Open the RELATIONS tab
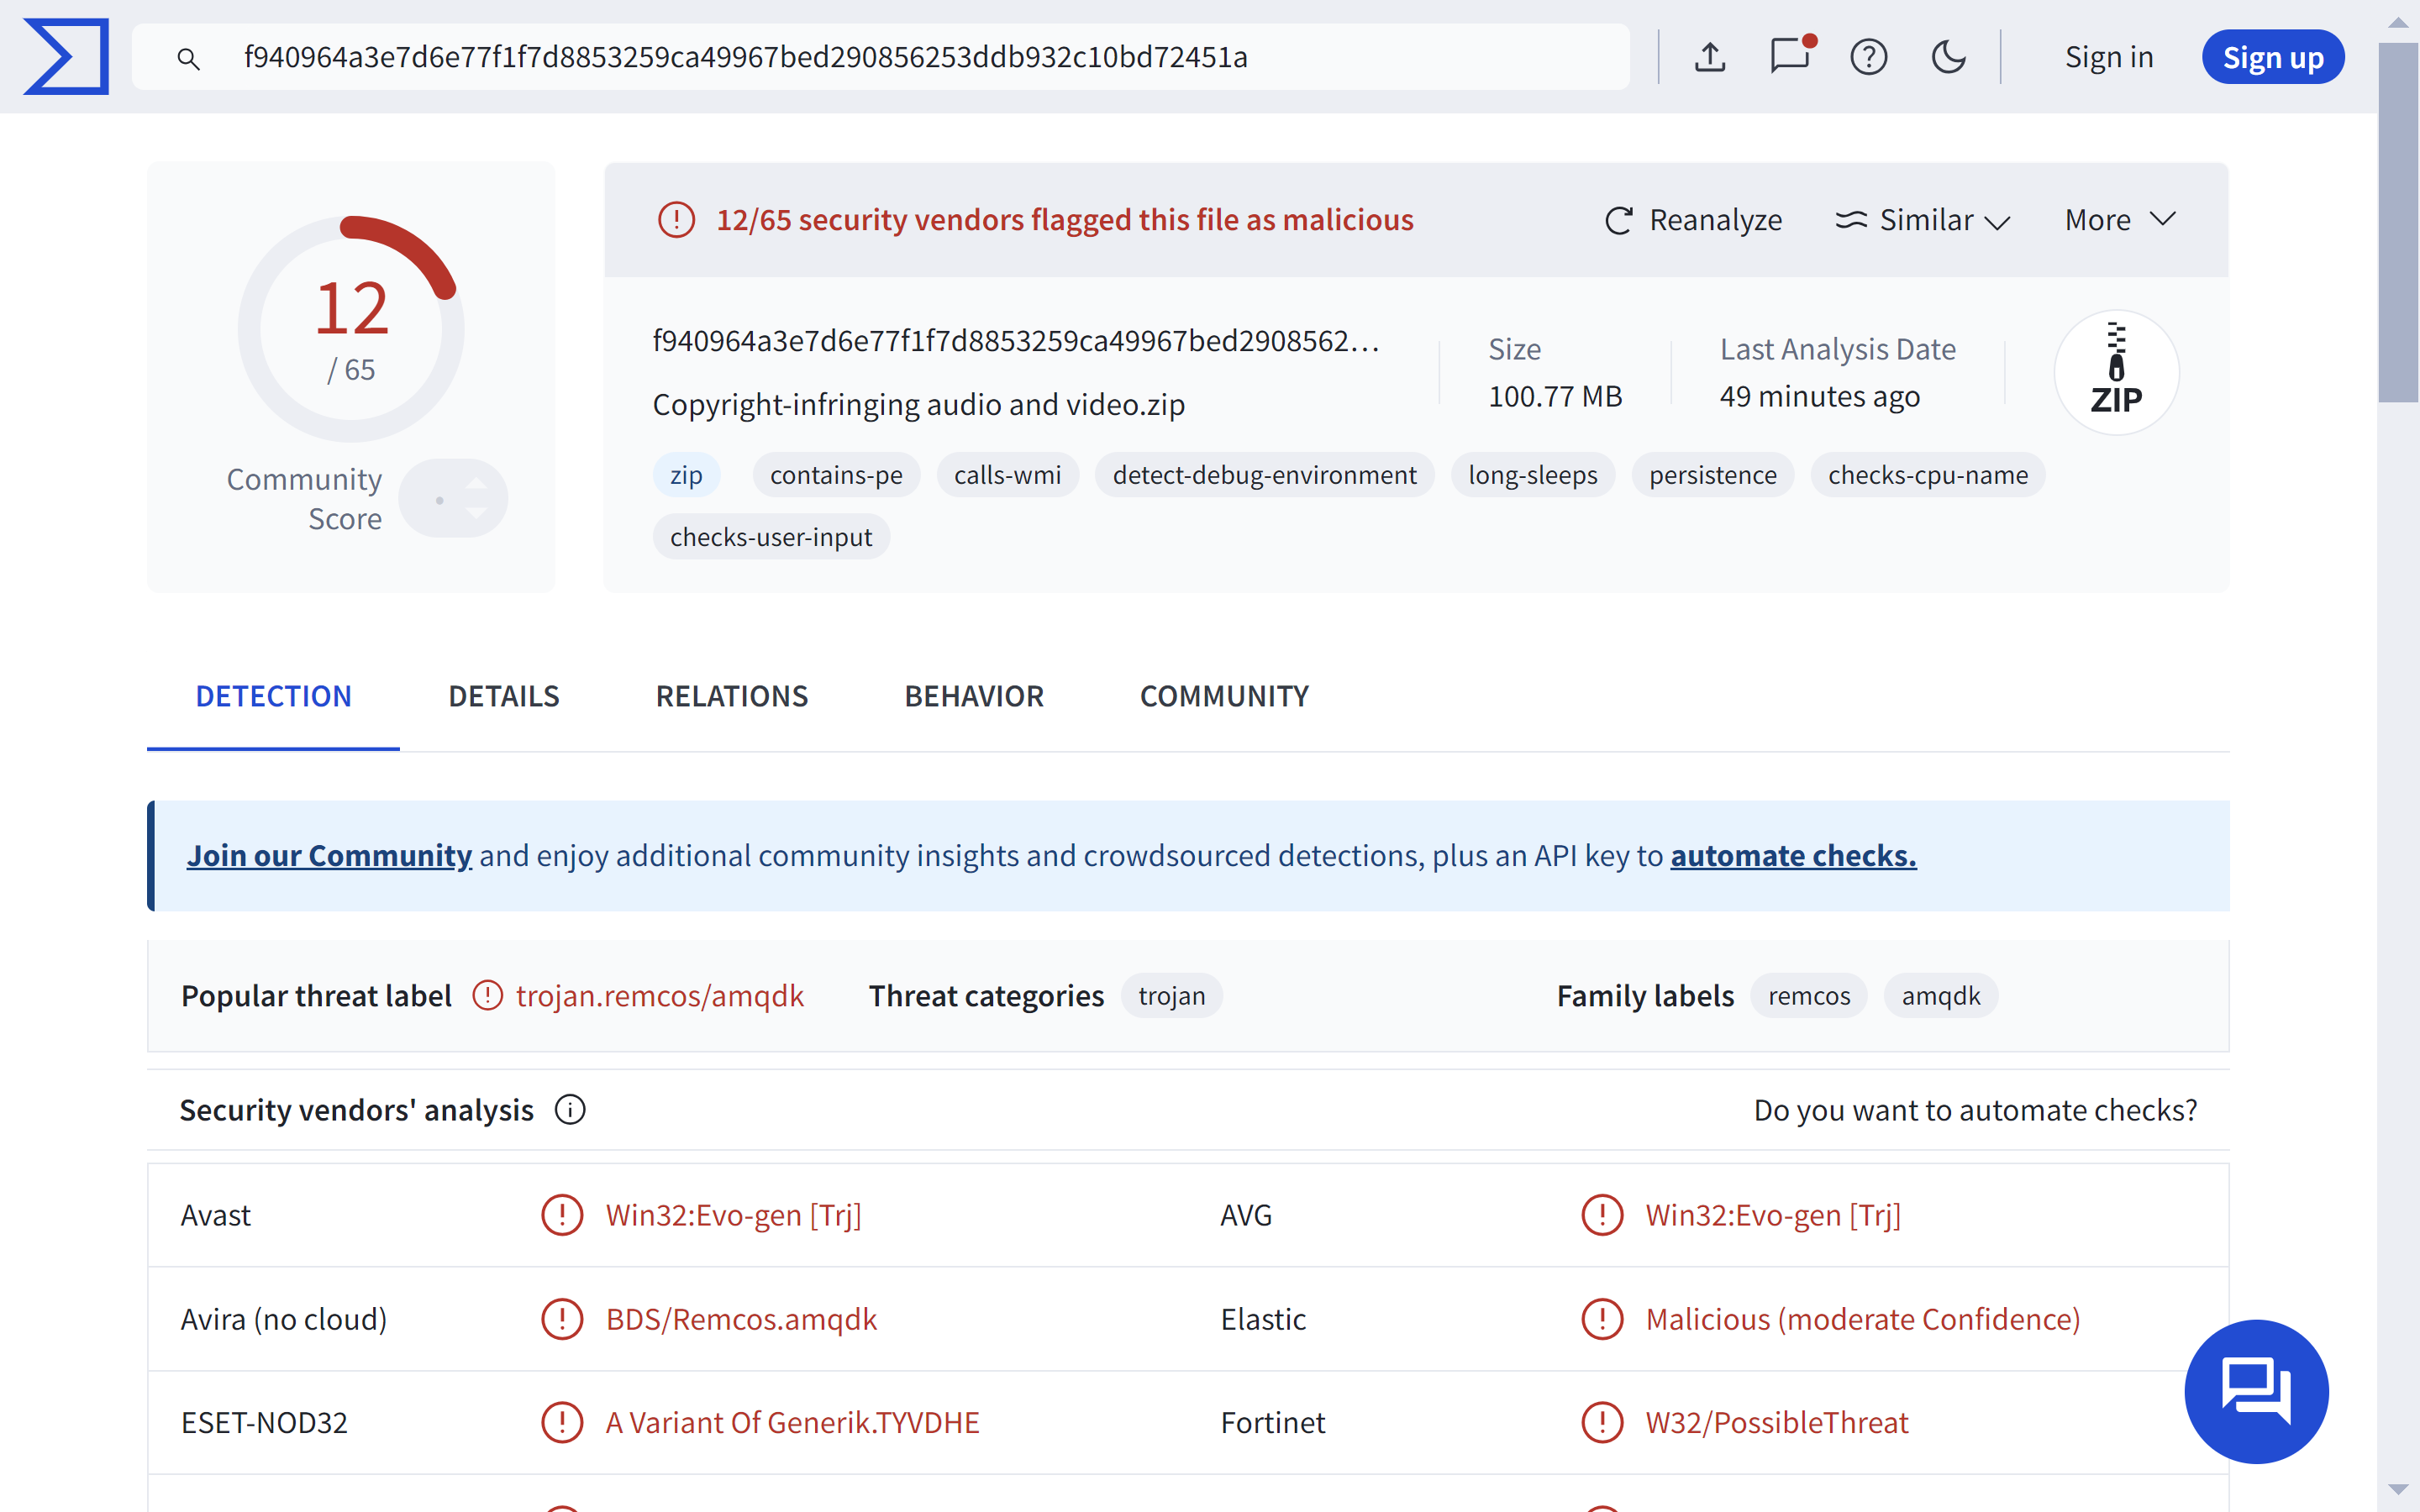Viewport: 2420px width, 1512px height. coord(731,696)
